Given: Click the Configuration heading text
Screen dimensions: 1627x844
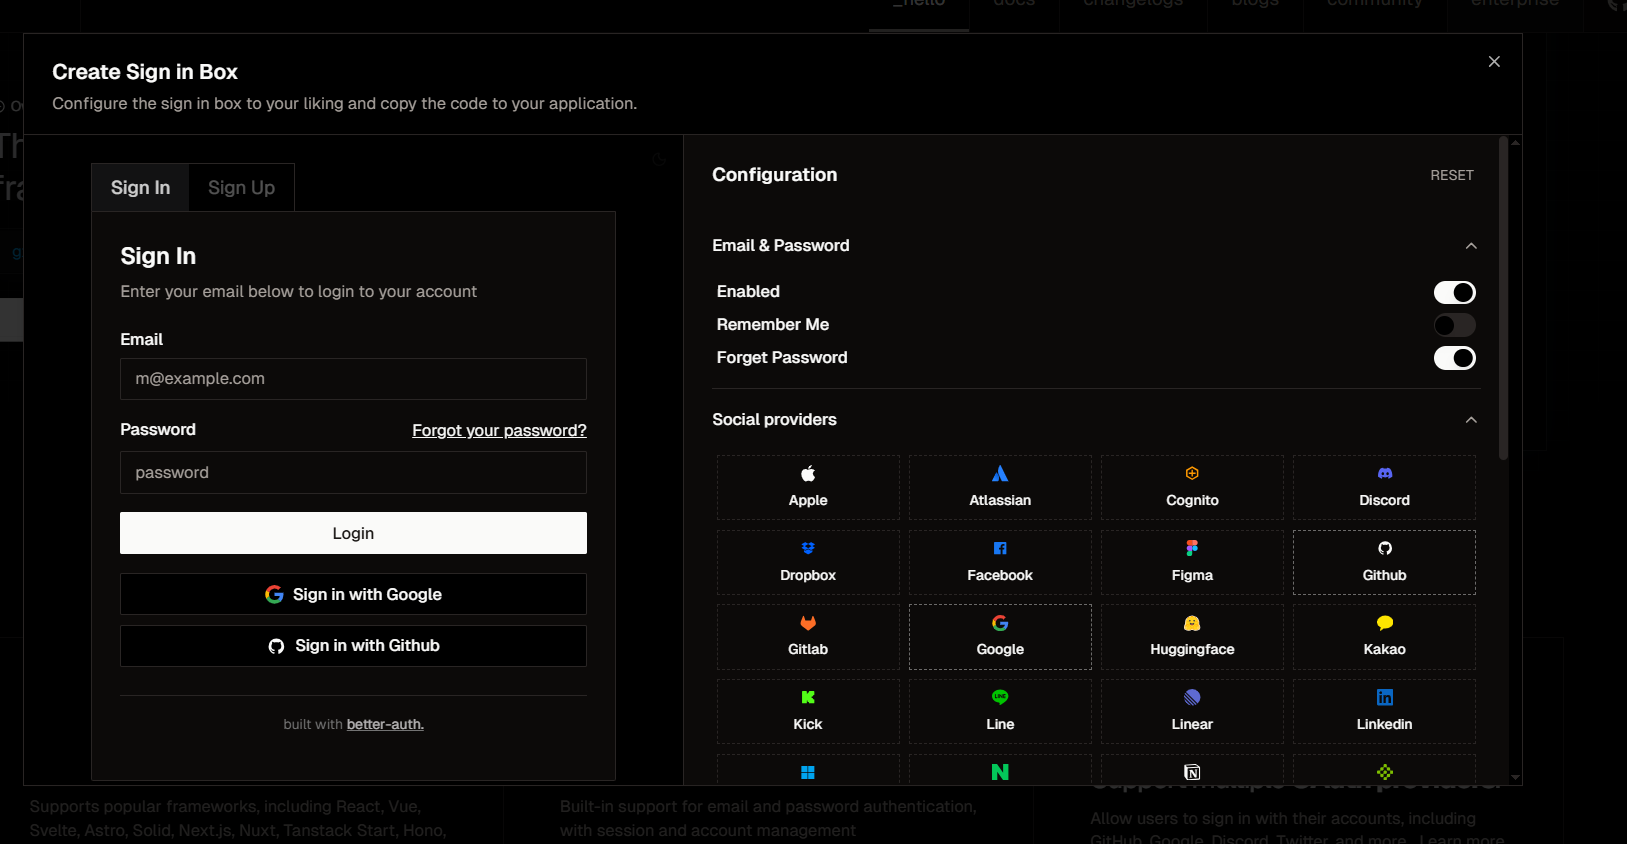Looking at the screenshot, I should click(x=775, y=175).
